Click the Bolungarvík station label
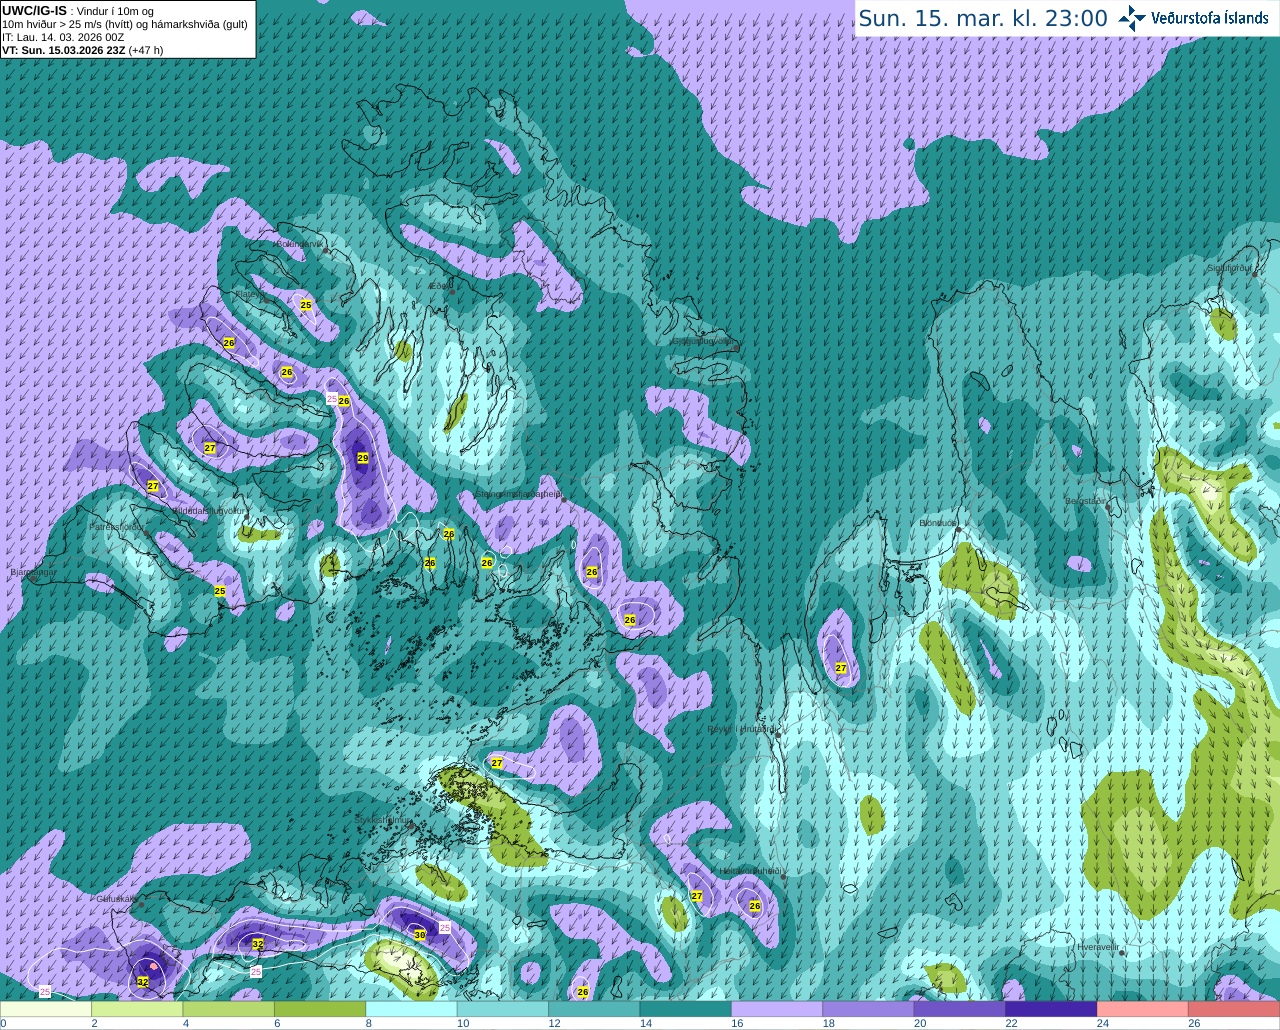This screenshot has height=1030, width=1280. [x=299, y=243]
